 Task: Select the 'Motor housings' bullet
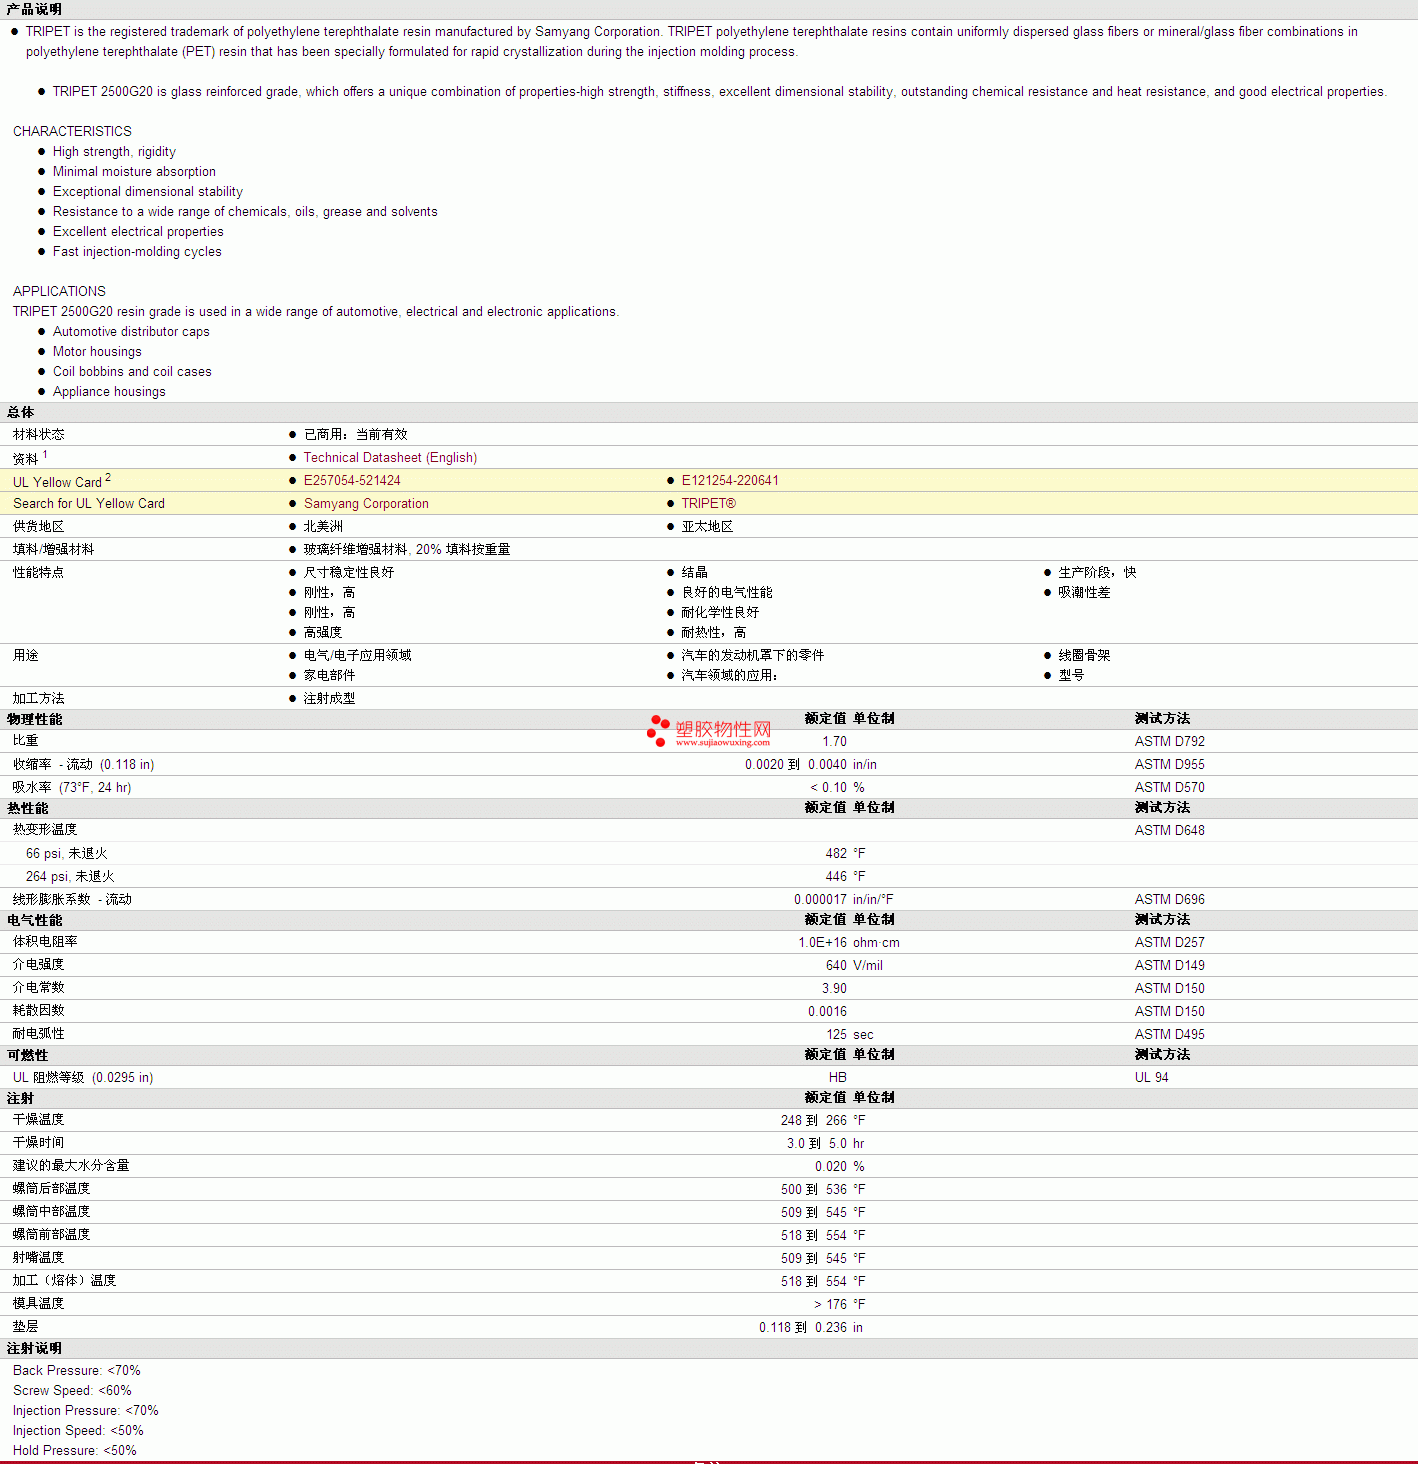tap(97, 352)
